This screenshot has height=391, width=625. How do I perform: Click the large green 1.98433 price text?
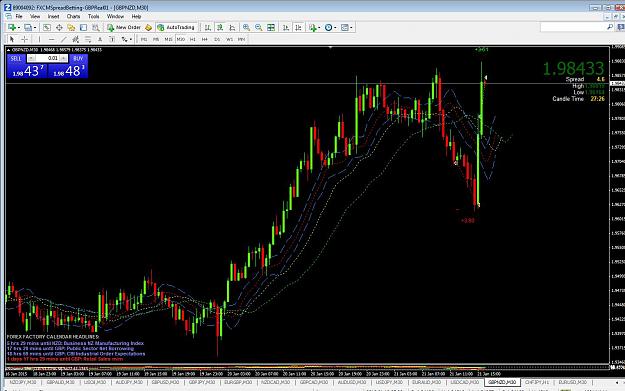click(573, 69)
